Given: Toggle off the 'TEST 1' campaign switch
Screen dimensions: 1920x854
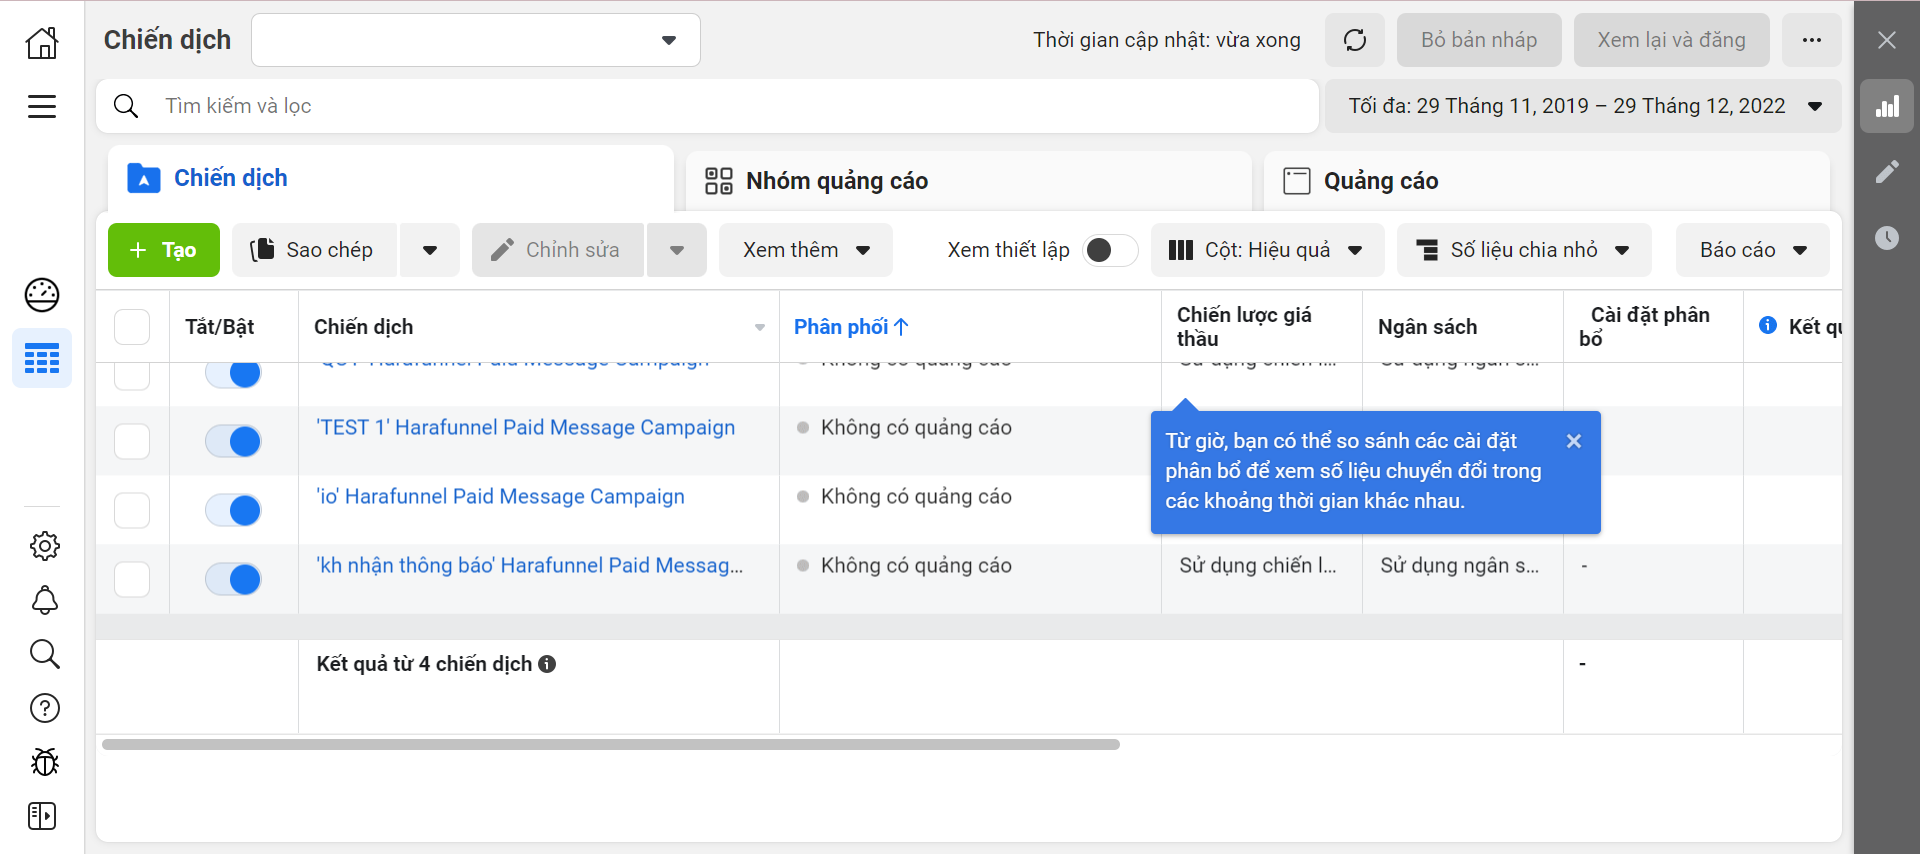Looking at the screenshot, I should click(x=233, y=441).
